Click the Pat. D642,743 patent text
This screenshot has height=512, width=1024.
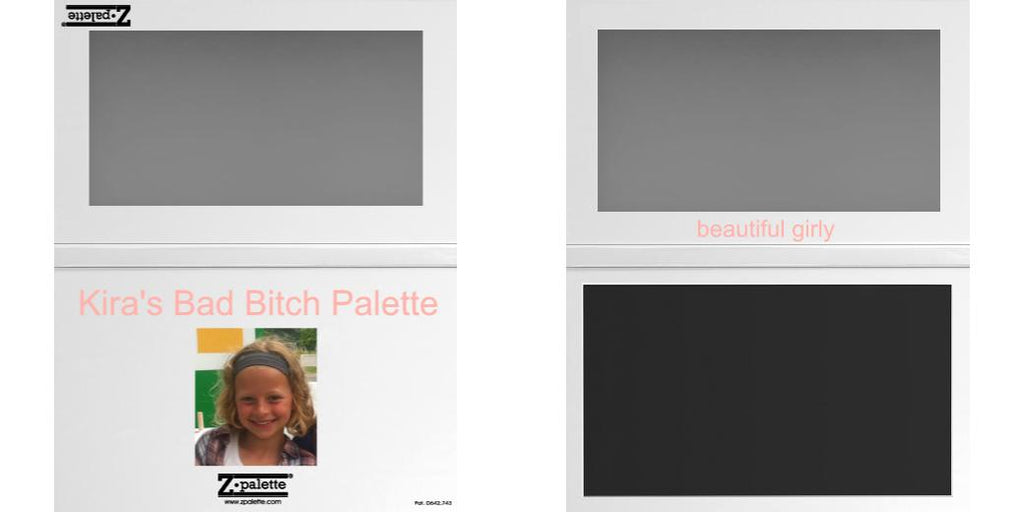pyautogui.click(x=432, y=502)
